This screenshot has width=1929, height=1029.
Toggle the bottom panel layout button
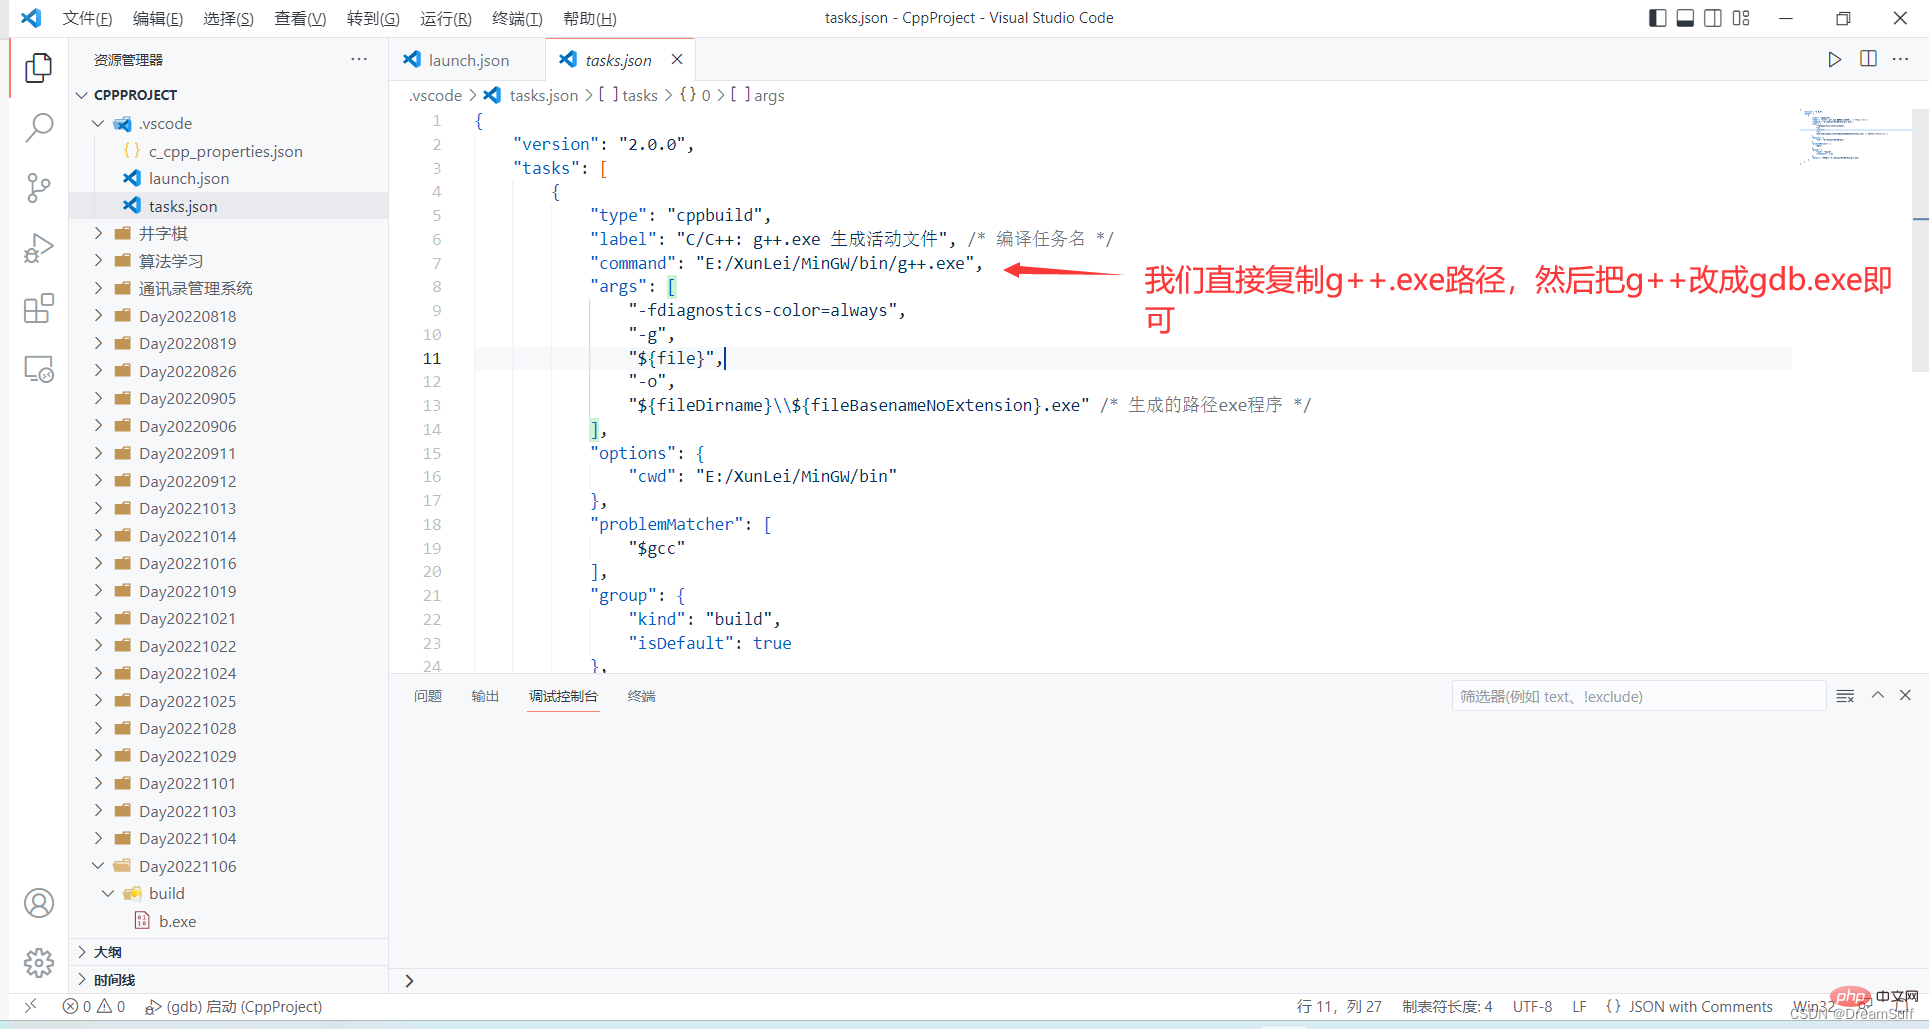[x=1685, y=18]
